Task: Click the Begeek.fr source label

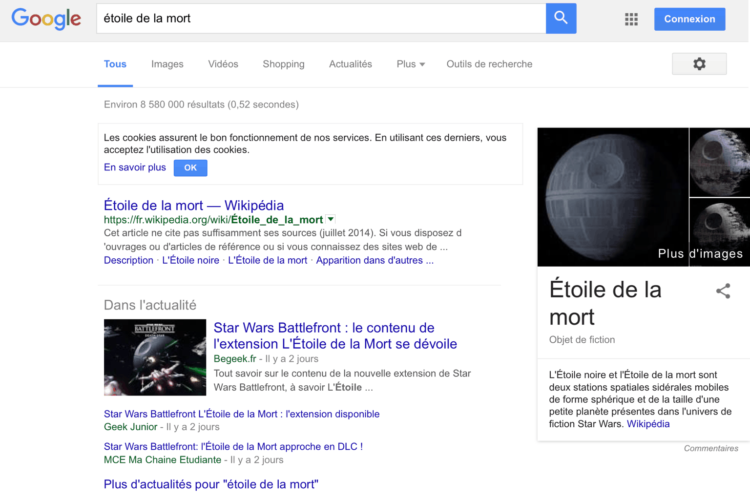Action: tap(234, 359)
